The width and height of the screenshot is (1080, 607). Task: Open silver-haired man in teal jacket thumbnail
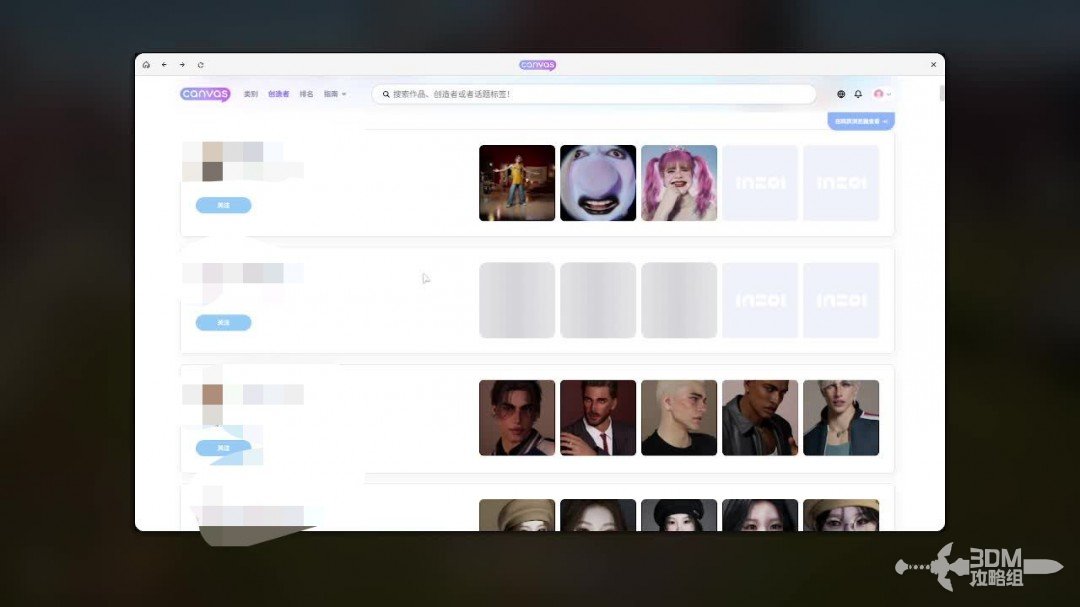coord(841,418)
